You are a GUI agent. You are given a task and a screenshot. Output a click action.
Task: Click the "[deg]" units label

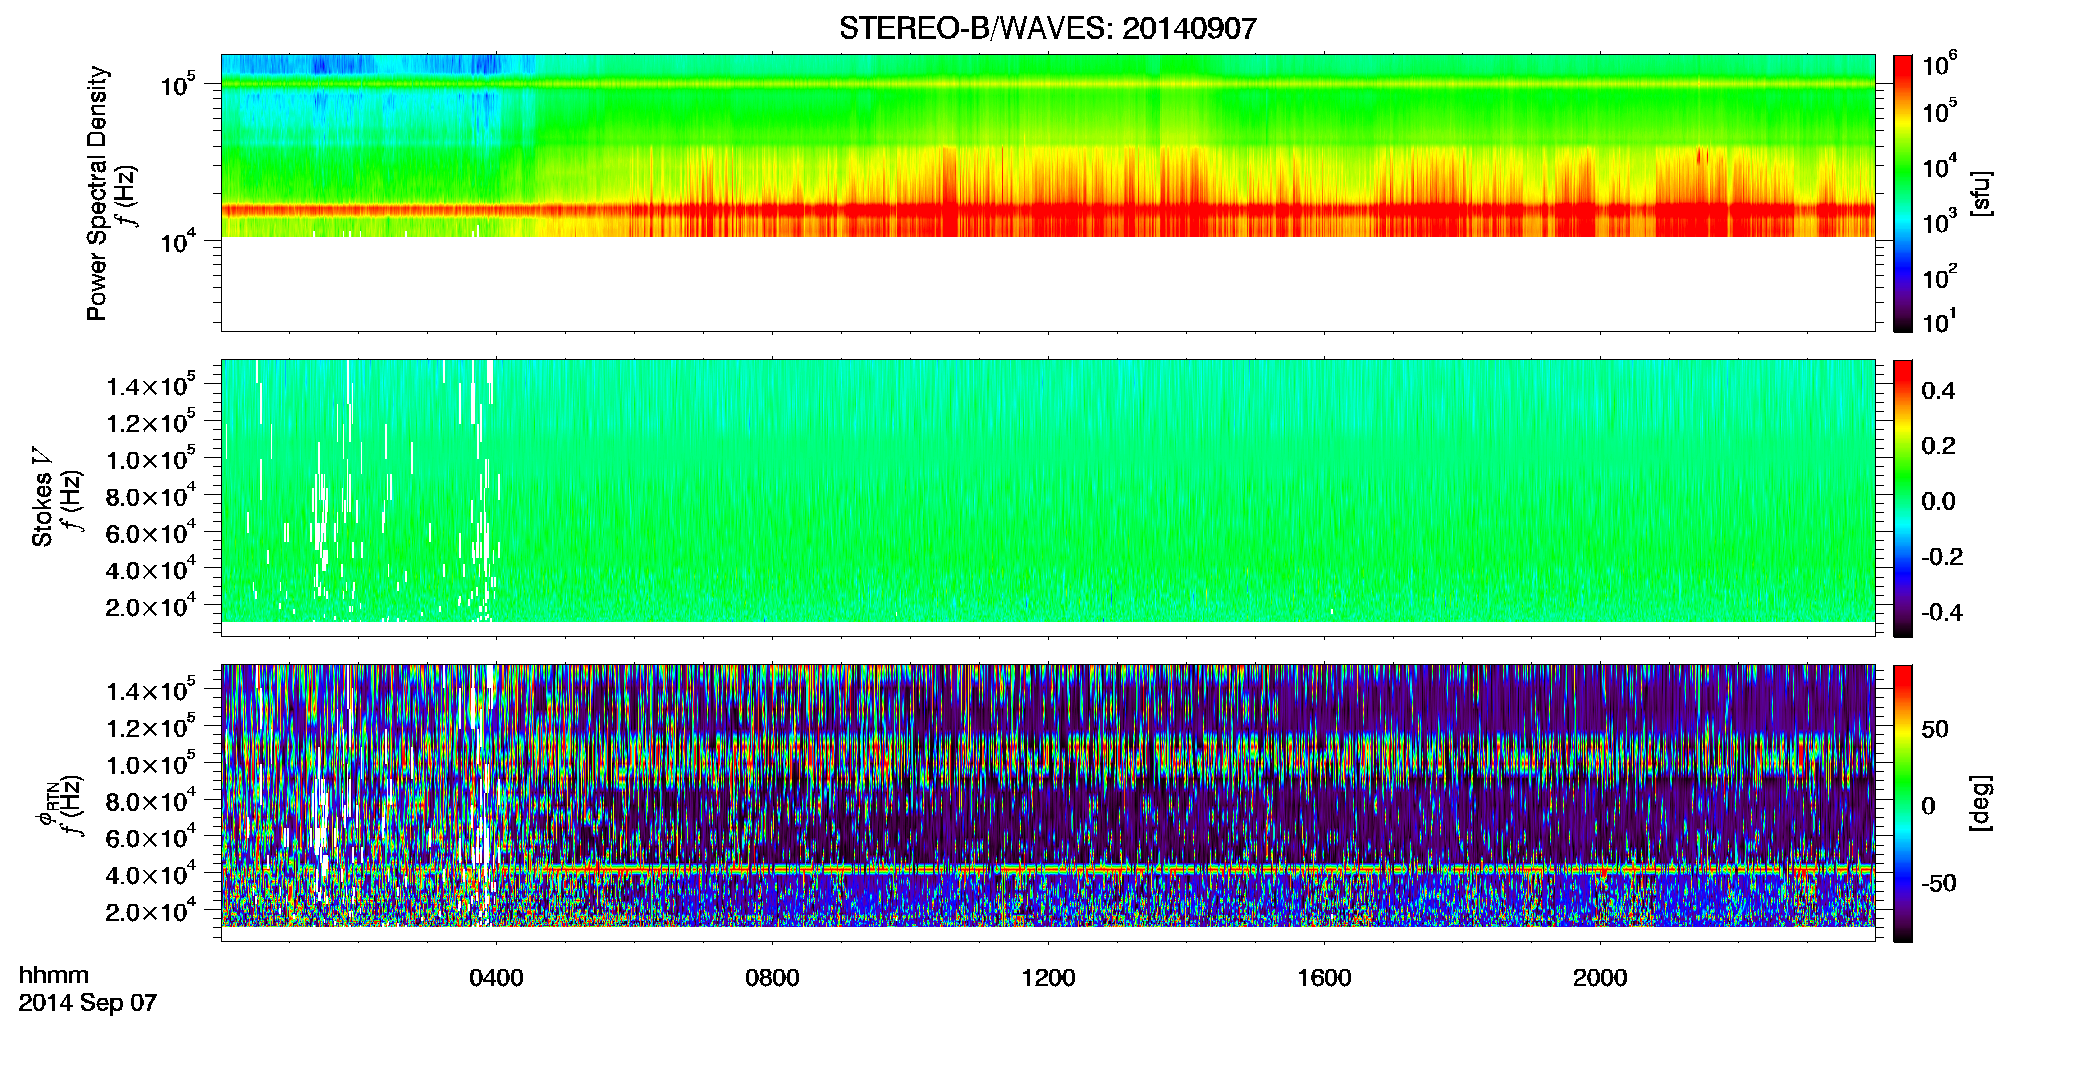coord(1981,803)
